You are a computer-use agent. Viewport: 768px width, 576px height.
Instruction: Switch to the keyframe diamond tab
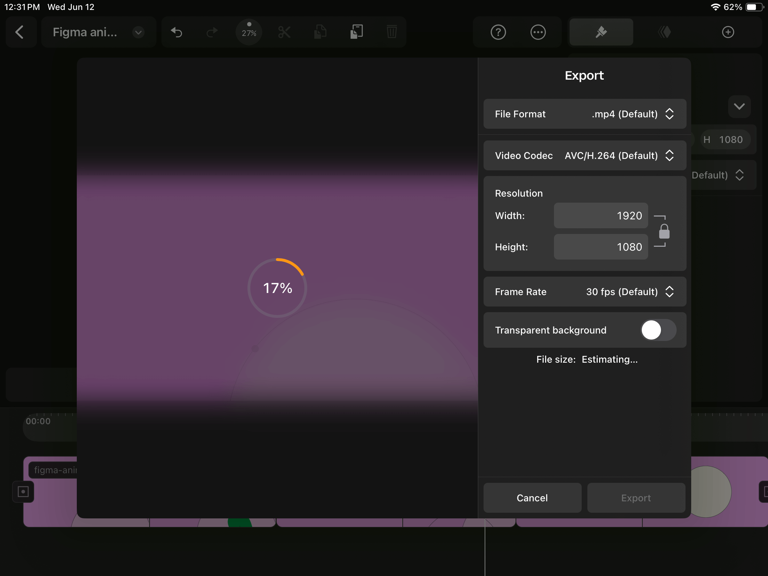[665, 32]
